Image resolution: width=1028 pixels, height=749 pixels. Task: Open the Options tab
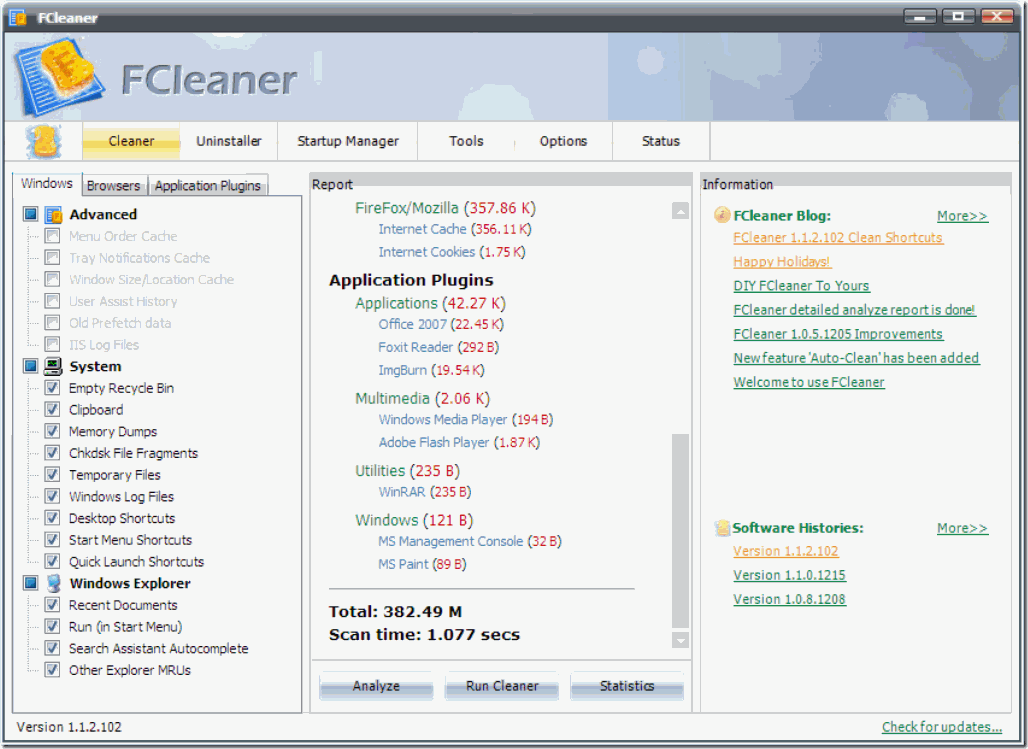click(x=563, y=141)
